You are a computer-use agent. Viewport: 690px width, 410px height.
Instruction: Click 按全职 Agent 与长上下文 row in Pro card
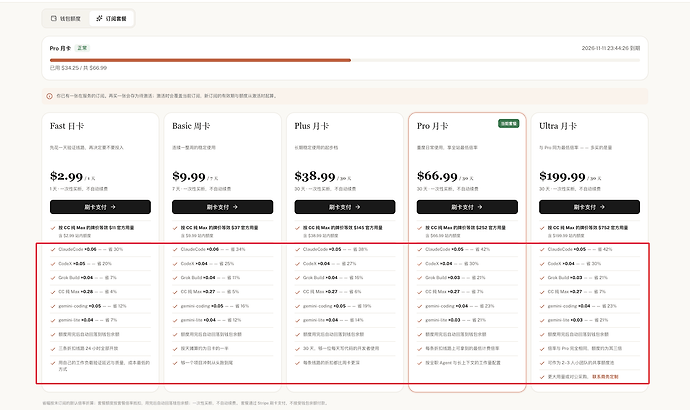[x=467, y=363]
